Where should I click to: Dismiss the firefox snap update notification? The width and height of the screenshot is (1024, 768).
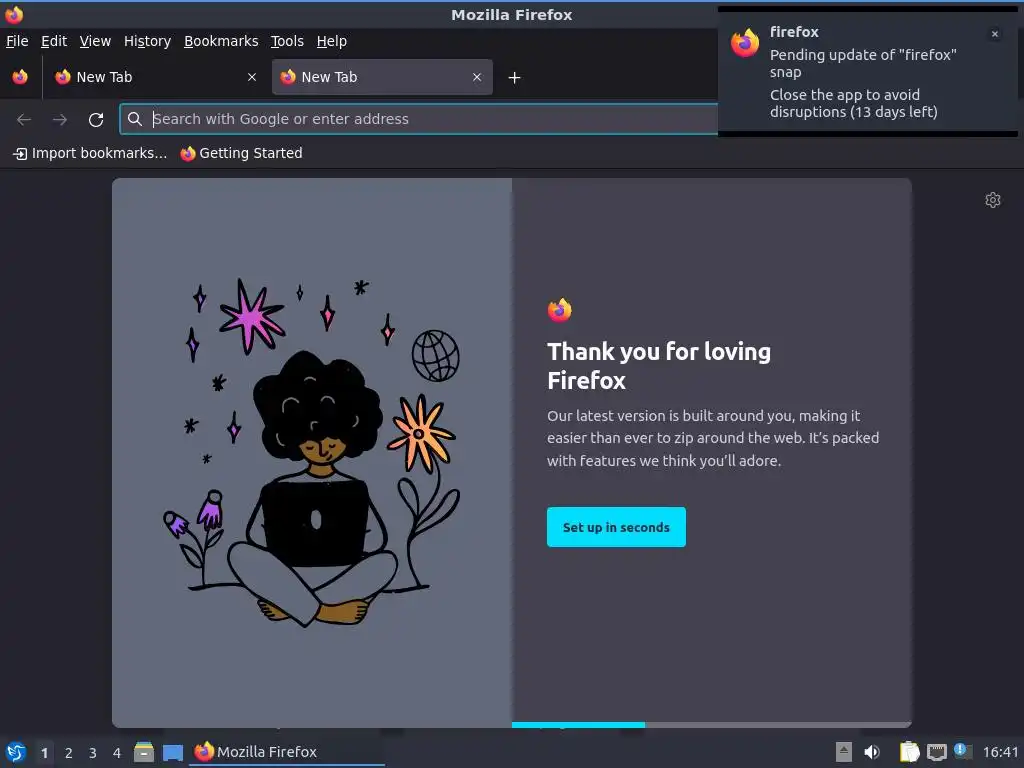tap(995, 34)
